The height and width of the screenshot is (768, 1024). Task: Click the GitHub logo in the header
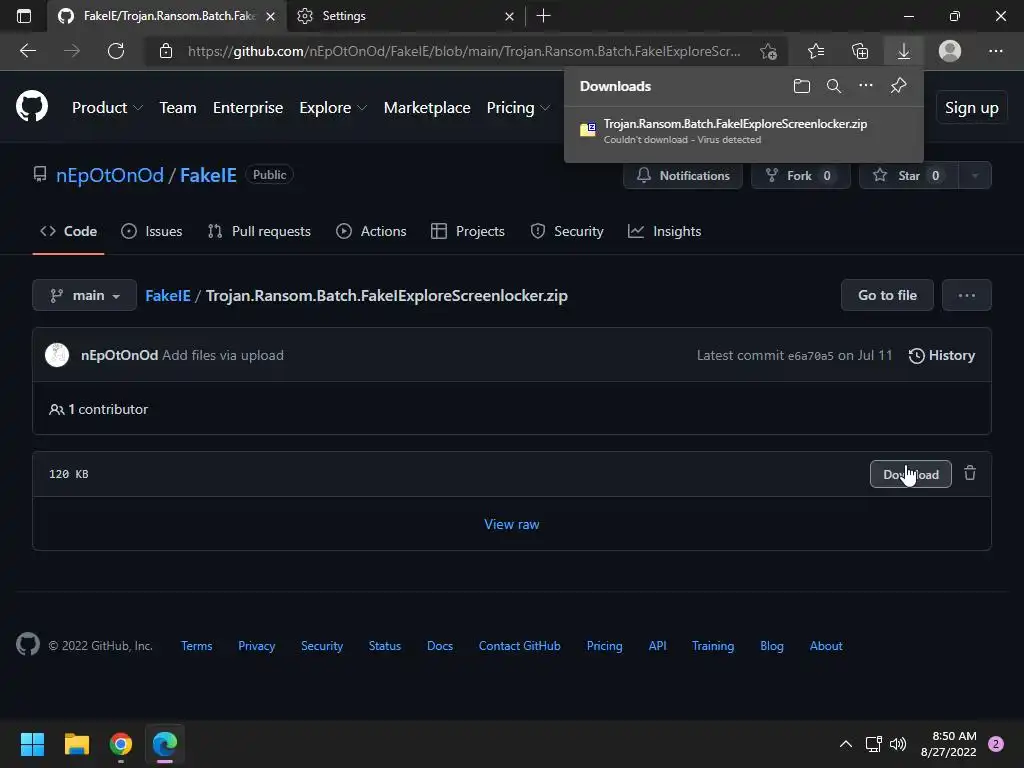pyautogui.click(x=32, y=107)
